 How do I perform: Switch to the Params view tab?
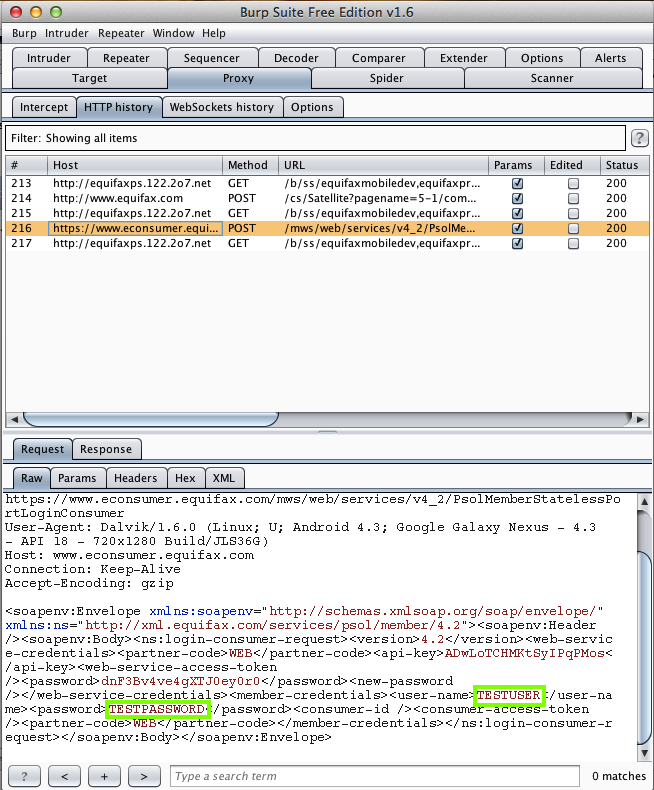pyautogui.click(x=77, y=478)
